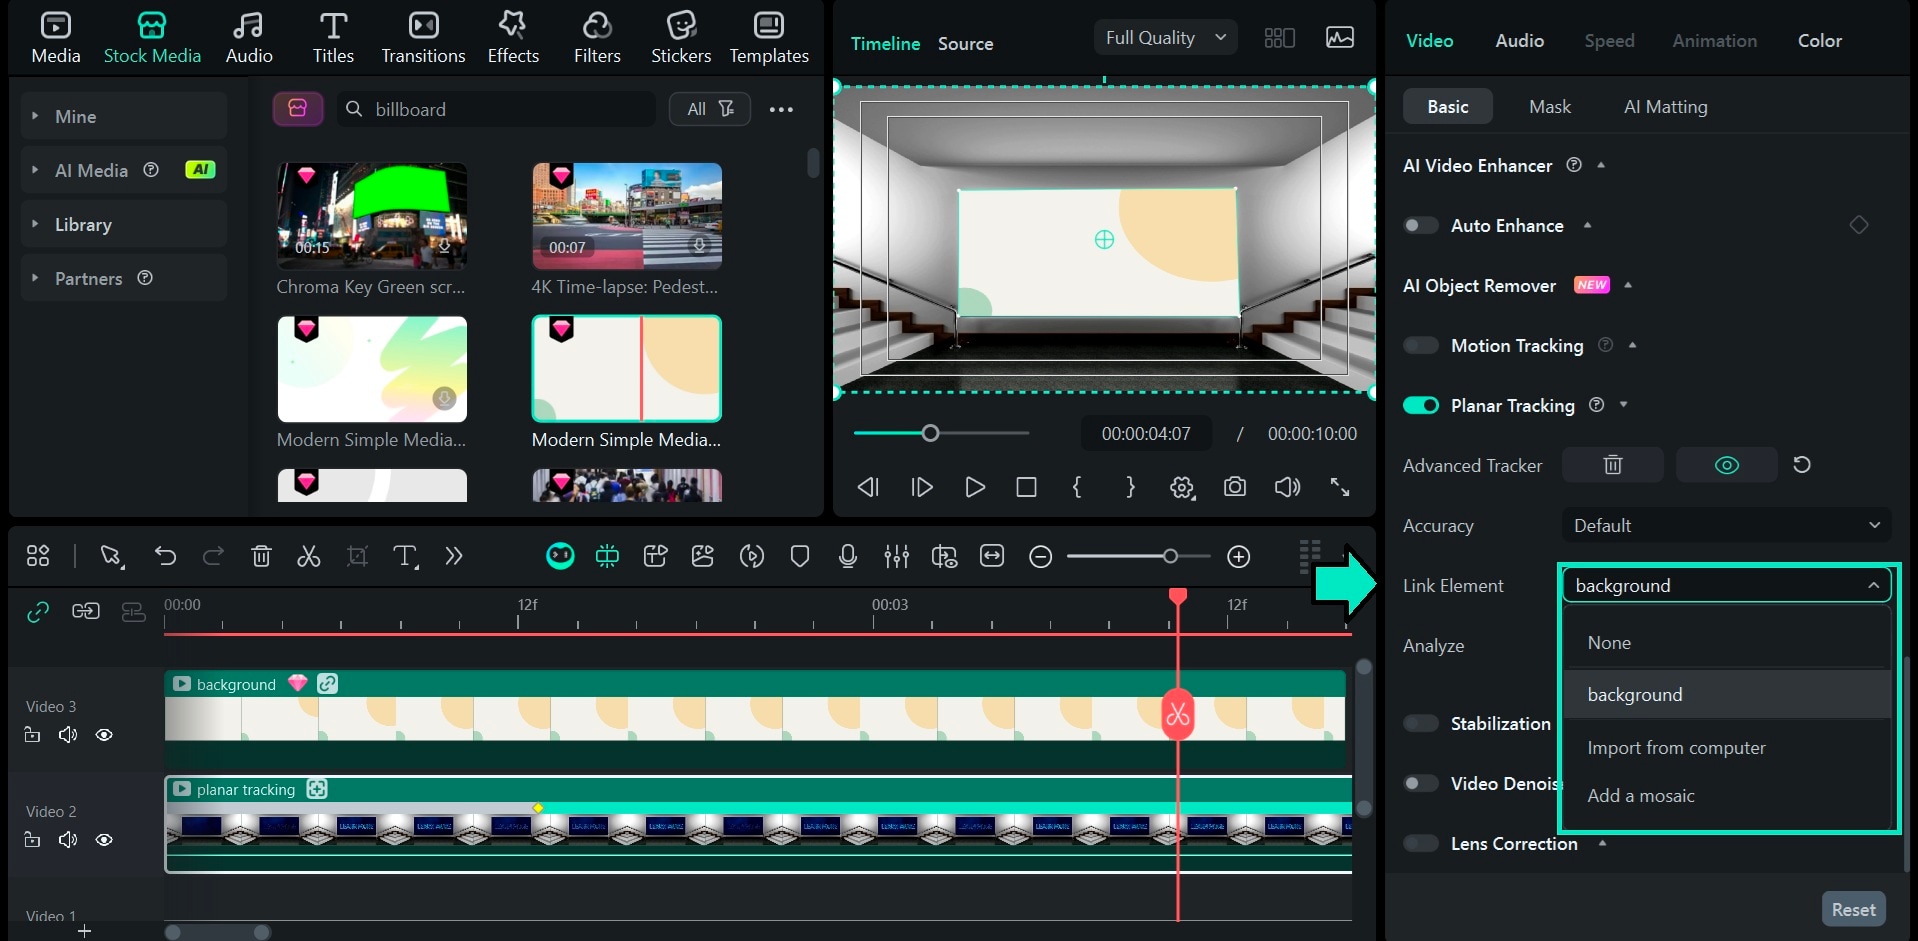Toggle Lens Correction switch

(1420, 843)
